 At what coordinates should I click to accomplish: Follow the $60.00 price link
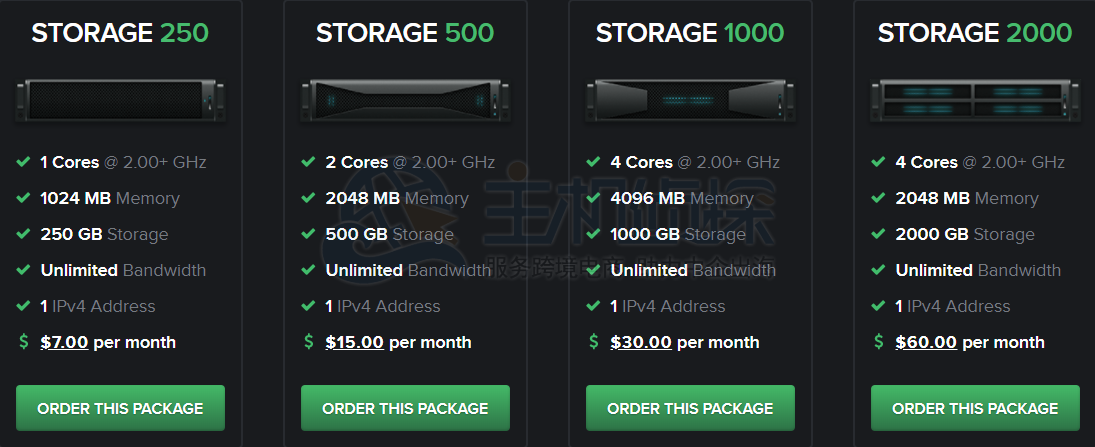926,342
